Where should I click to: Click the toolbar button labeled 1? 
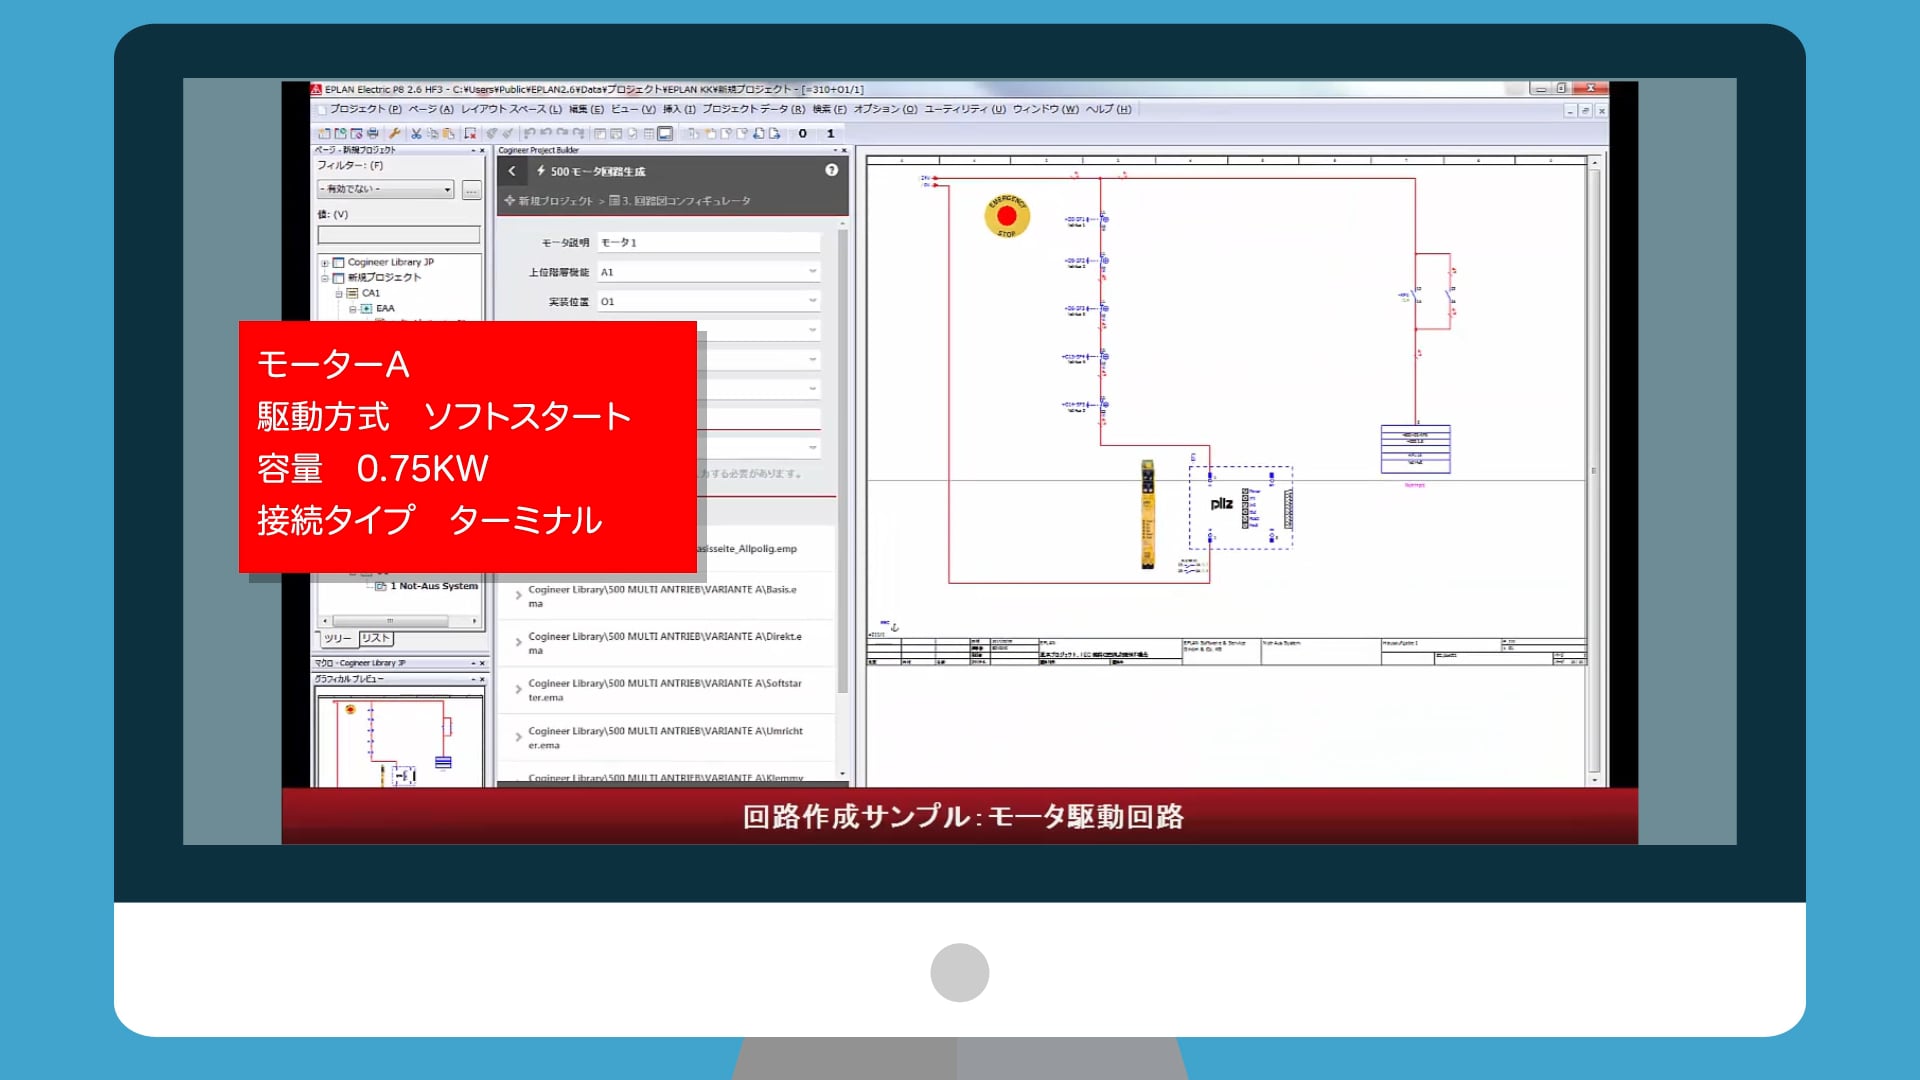pyautogui.click(x=830, y=133)
